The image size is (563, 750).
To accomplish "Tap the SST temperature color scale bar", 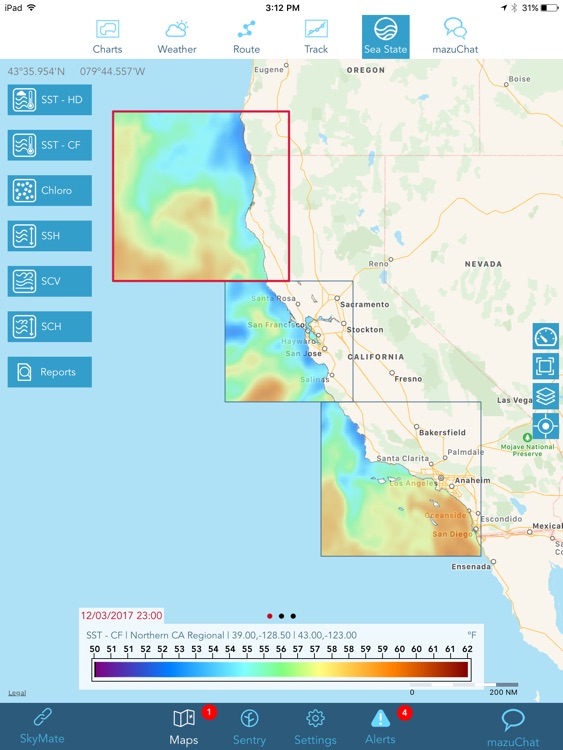I will [x=281, y=669].
